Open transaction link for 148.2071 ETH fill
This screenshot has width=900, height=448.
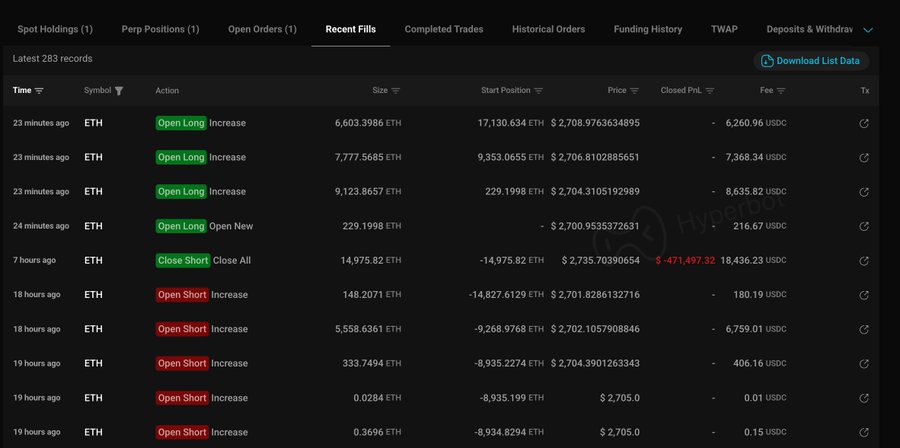(x=864, y=295)
